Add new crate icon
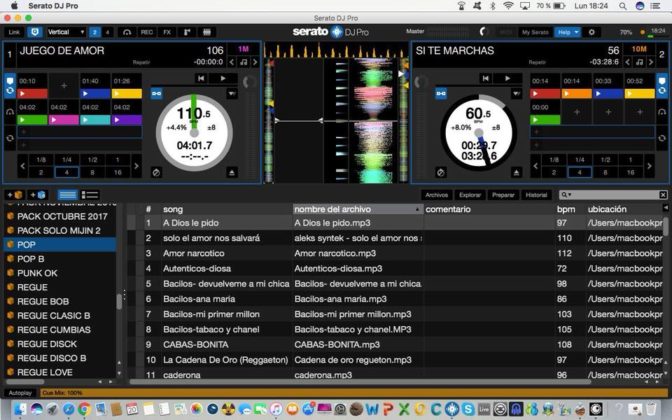The width and height of the screenshot is (672, 420). coord(15,195)
